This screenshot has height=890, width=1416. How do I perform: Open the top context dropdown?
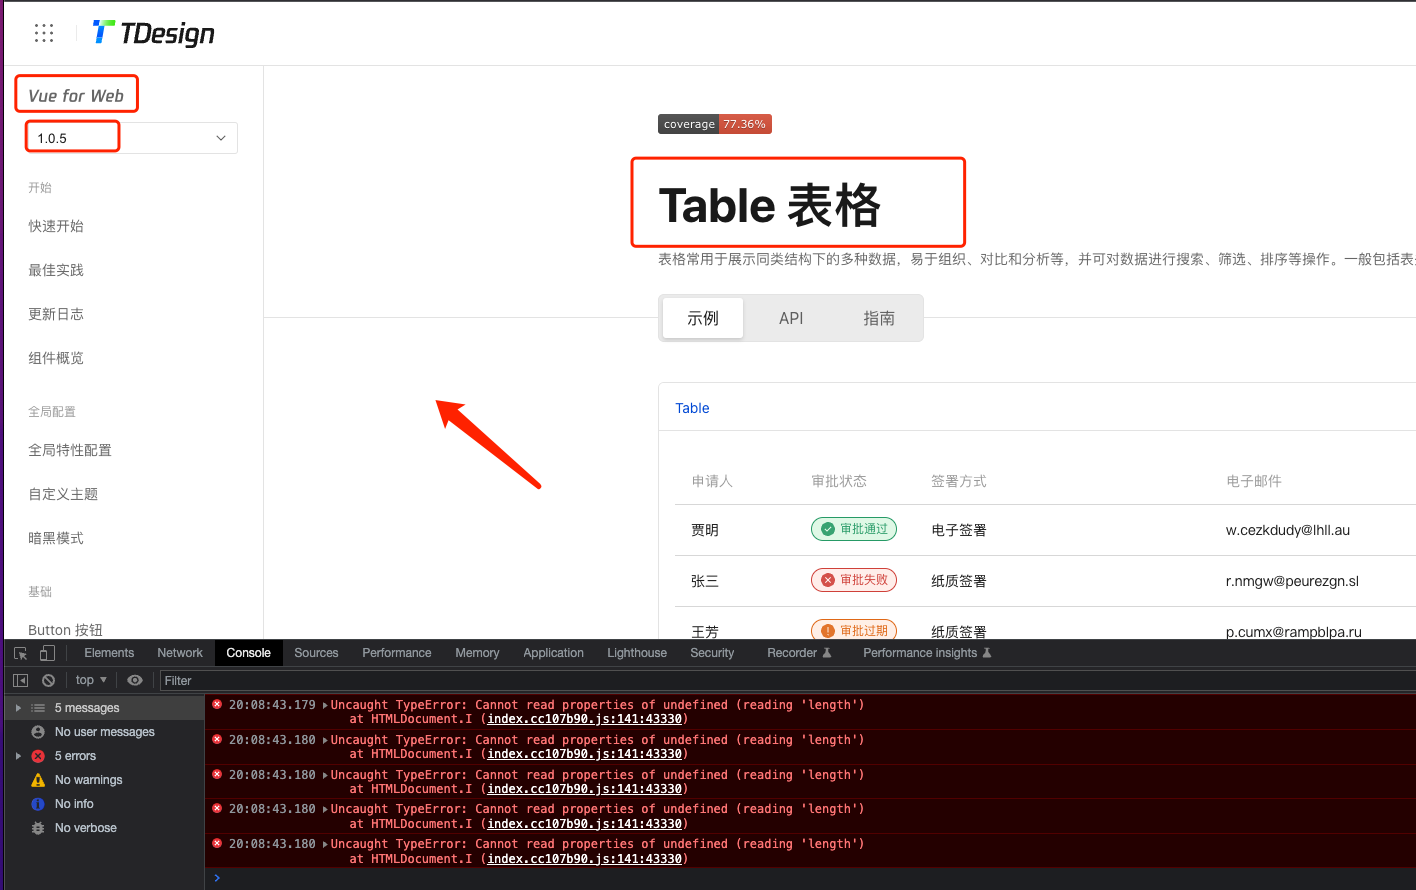(x=91, y=680)
